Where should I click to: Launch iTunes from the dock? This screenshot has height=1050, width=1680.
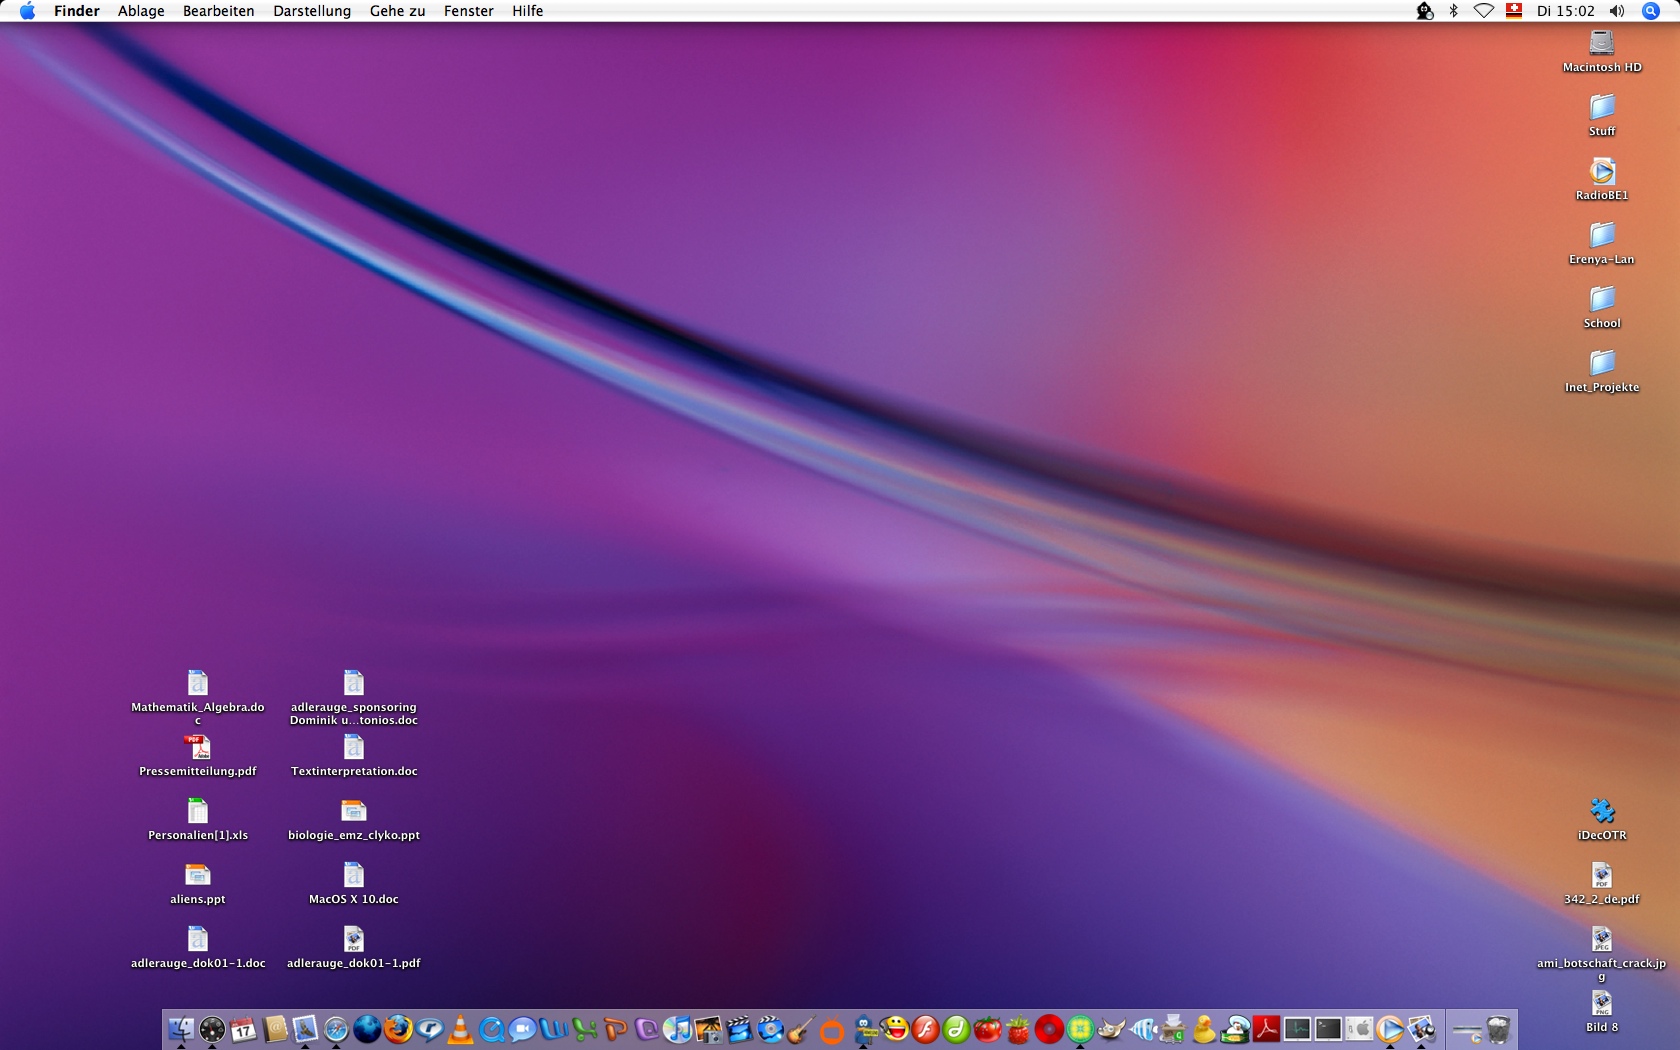tap(677, 1029)
